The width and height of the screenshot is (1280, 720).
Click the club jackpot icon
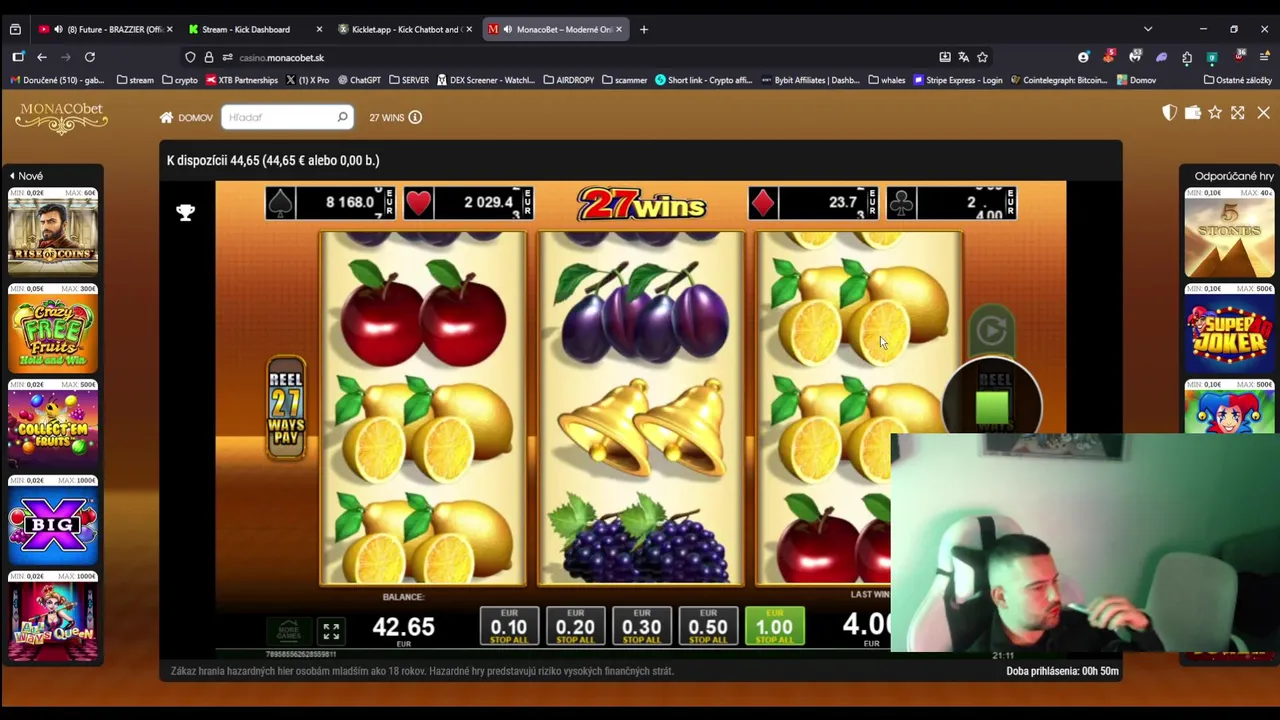901,203
